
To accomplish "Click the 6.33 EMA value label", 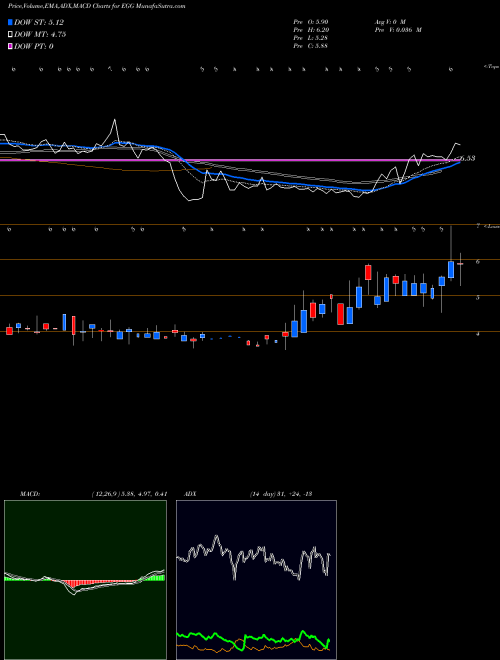I will [x=468, y=158].
